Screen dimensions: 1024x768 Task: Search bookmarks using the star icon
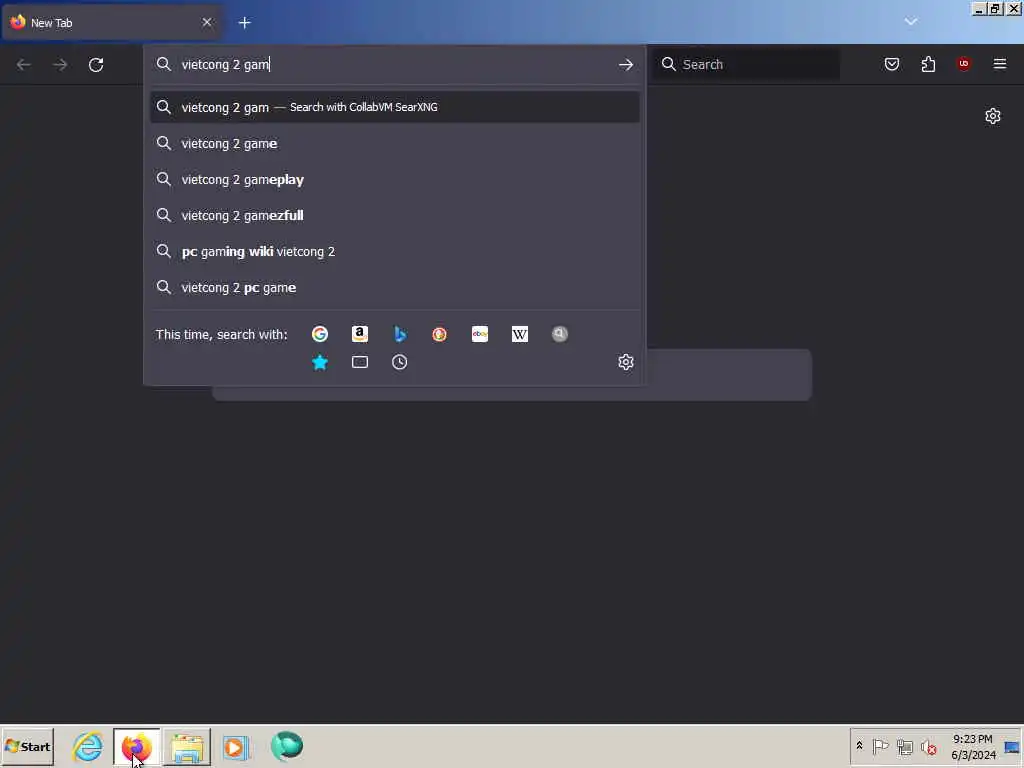(x=319, y=362)
